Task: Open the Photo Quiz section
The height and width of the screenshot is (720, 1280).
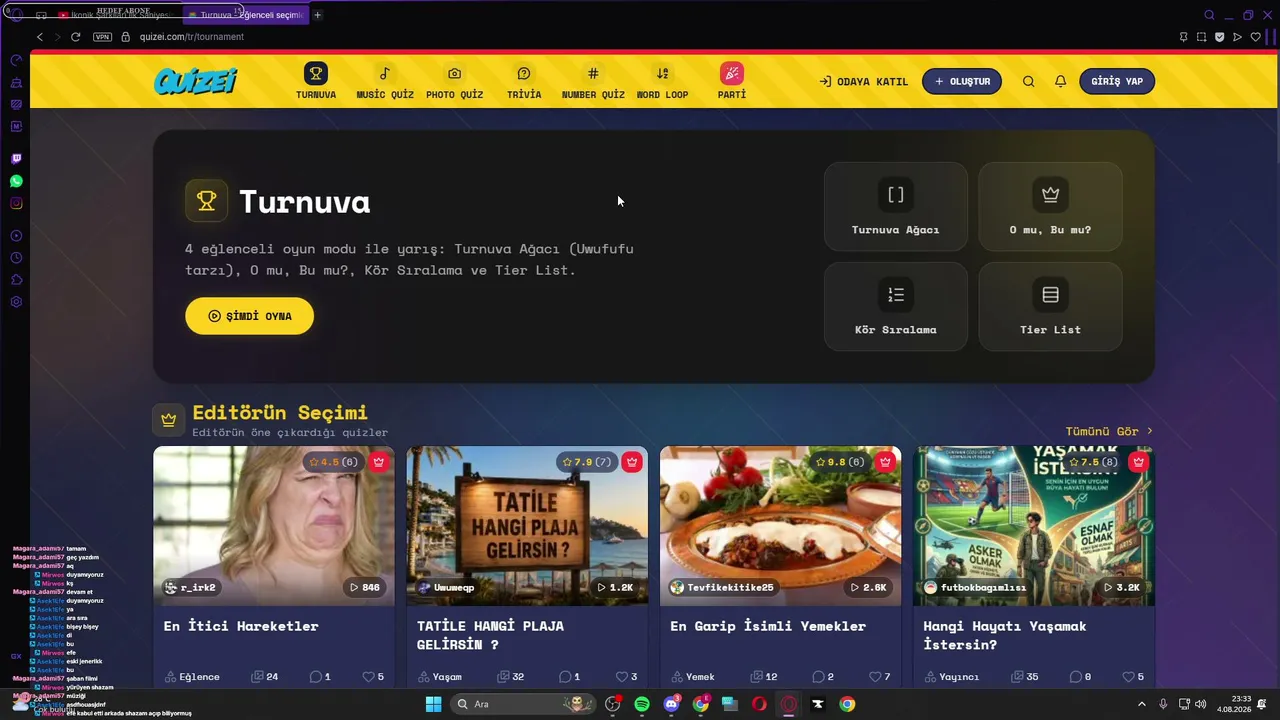Action: click(454, 81)
